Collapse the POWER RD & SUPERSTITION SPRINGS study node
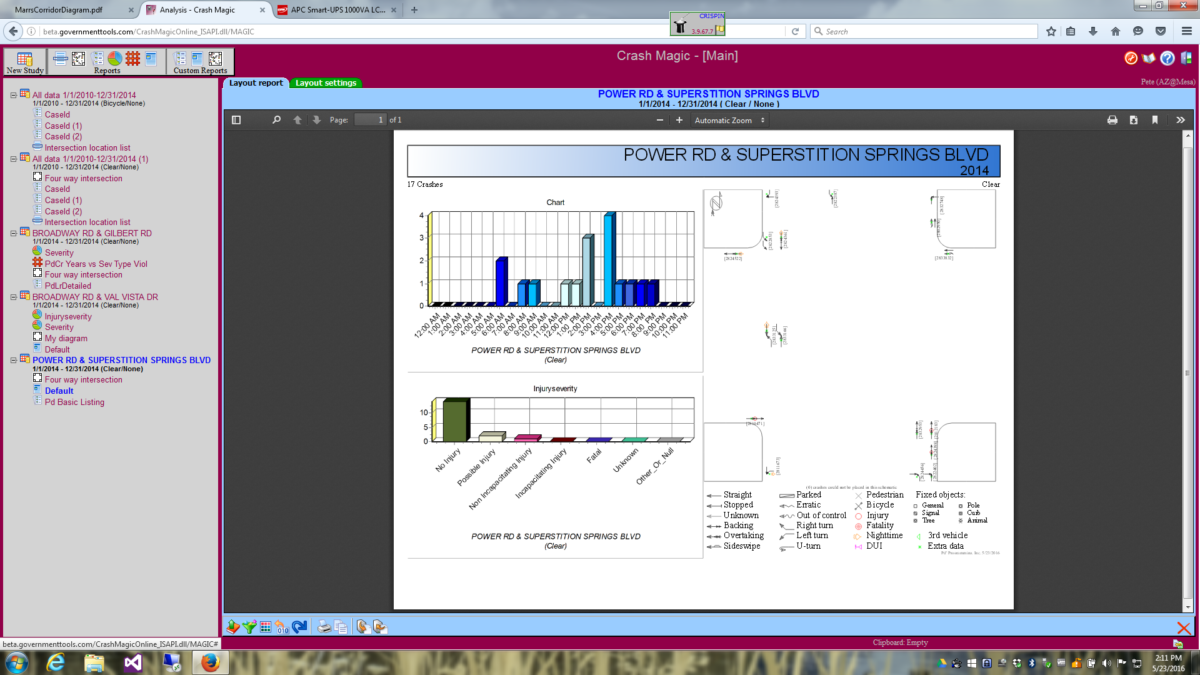 click(x=14, y=359)
